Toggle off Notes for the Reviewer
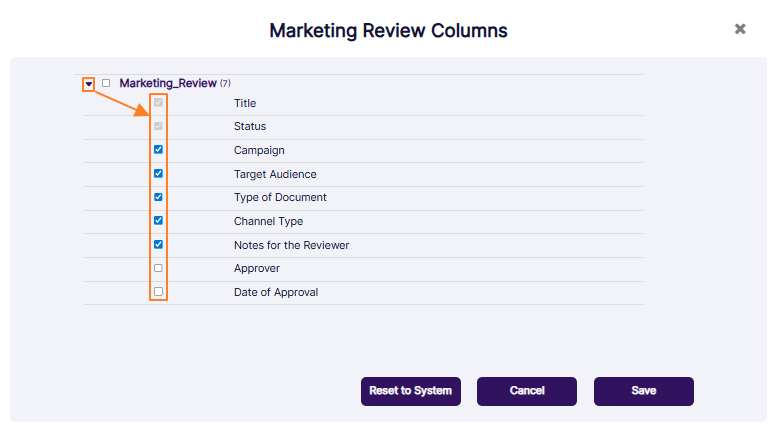Image resolution: width=776 pixels, height=426 pixels. point(158,245)
